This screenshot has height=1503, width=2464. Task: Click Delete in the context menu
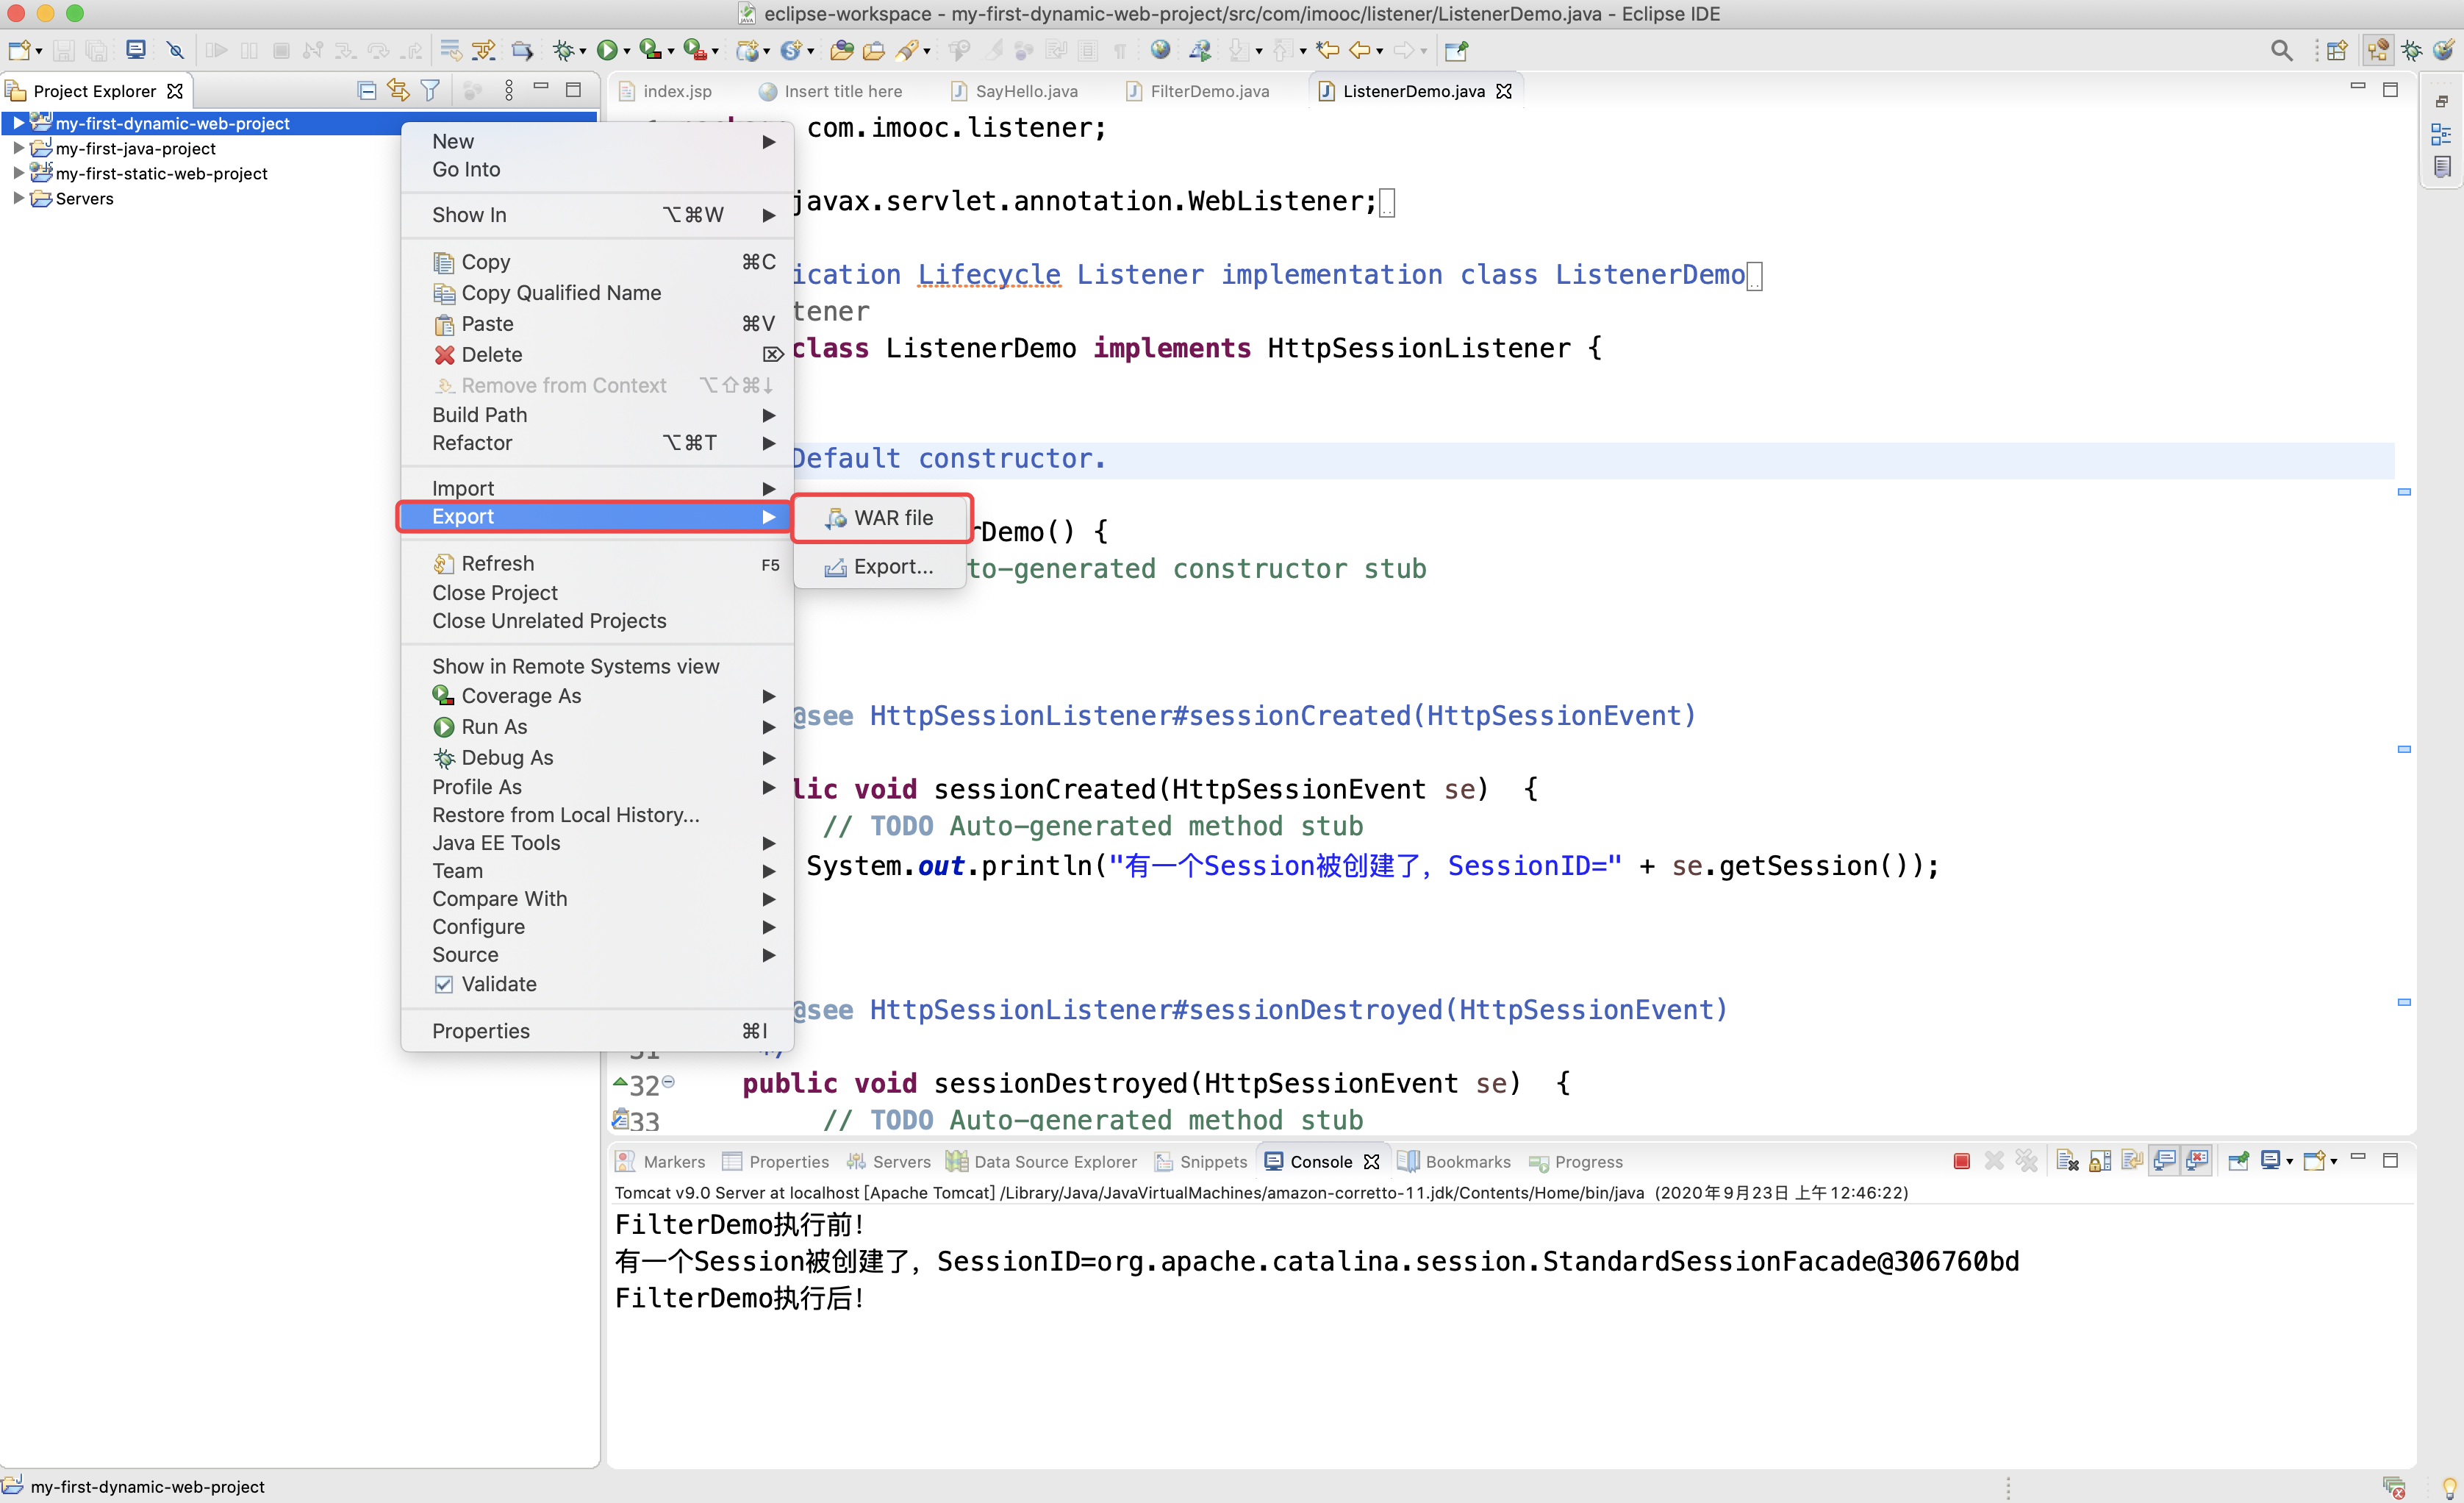coord(597,355)
